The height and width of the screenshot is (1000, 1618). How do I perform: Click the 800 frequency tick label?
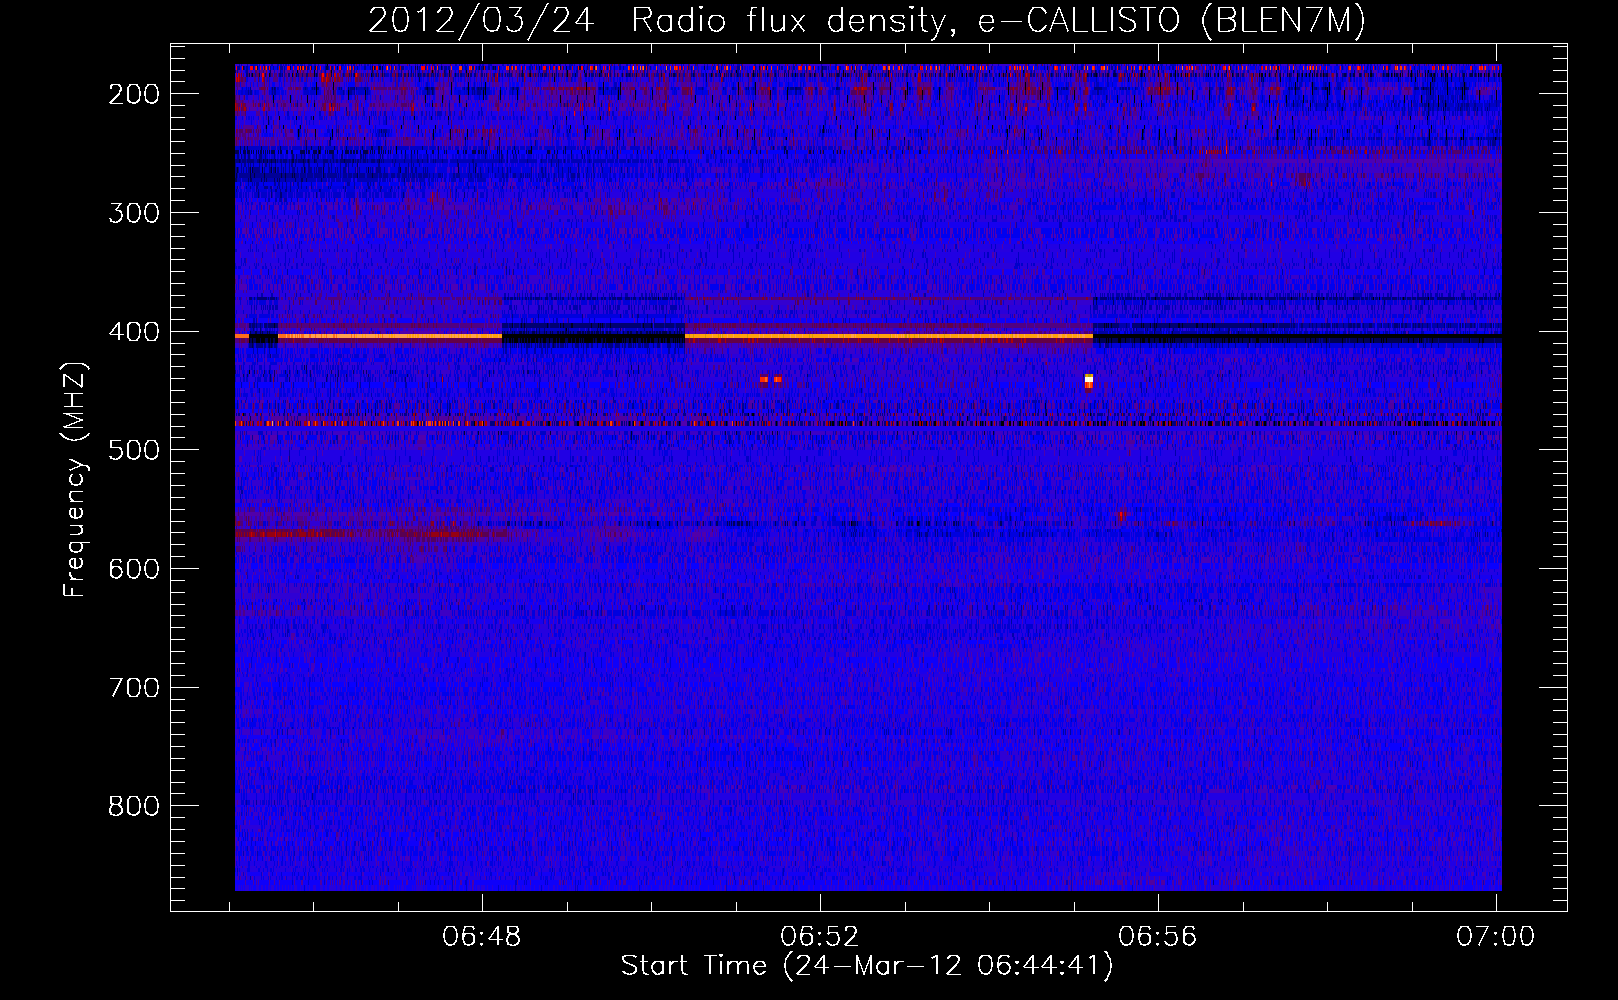tap(134, 806)
